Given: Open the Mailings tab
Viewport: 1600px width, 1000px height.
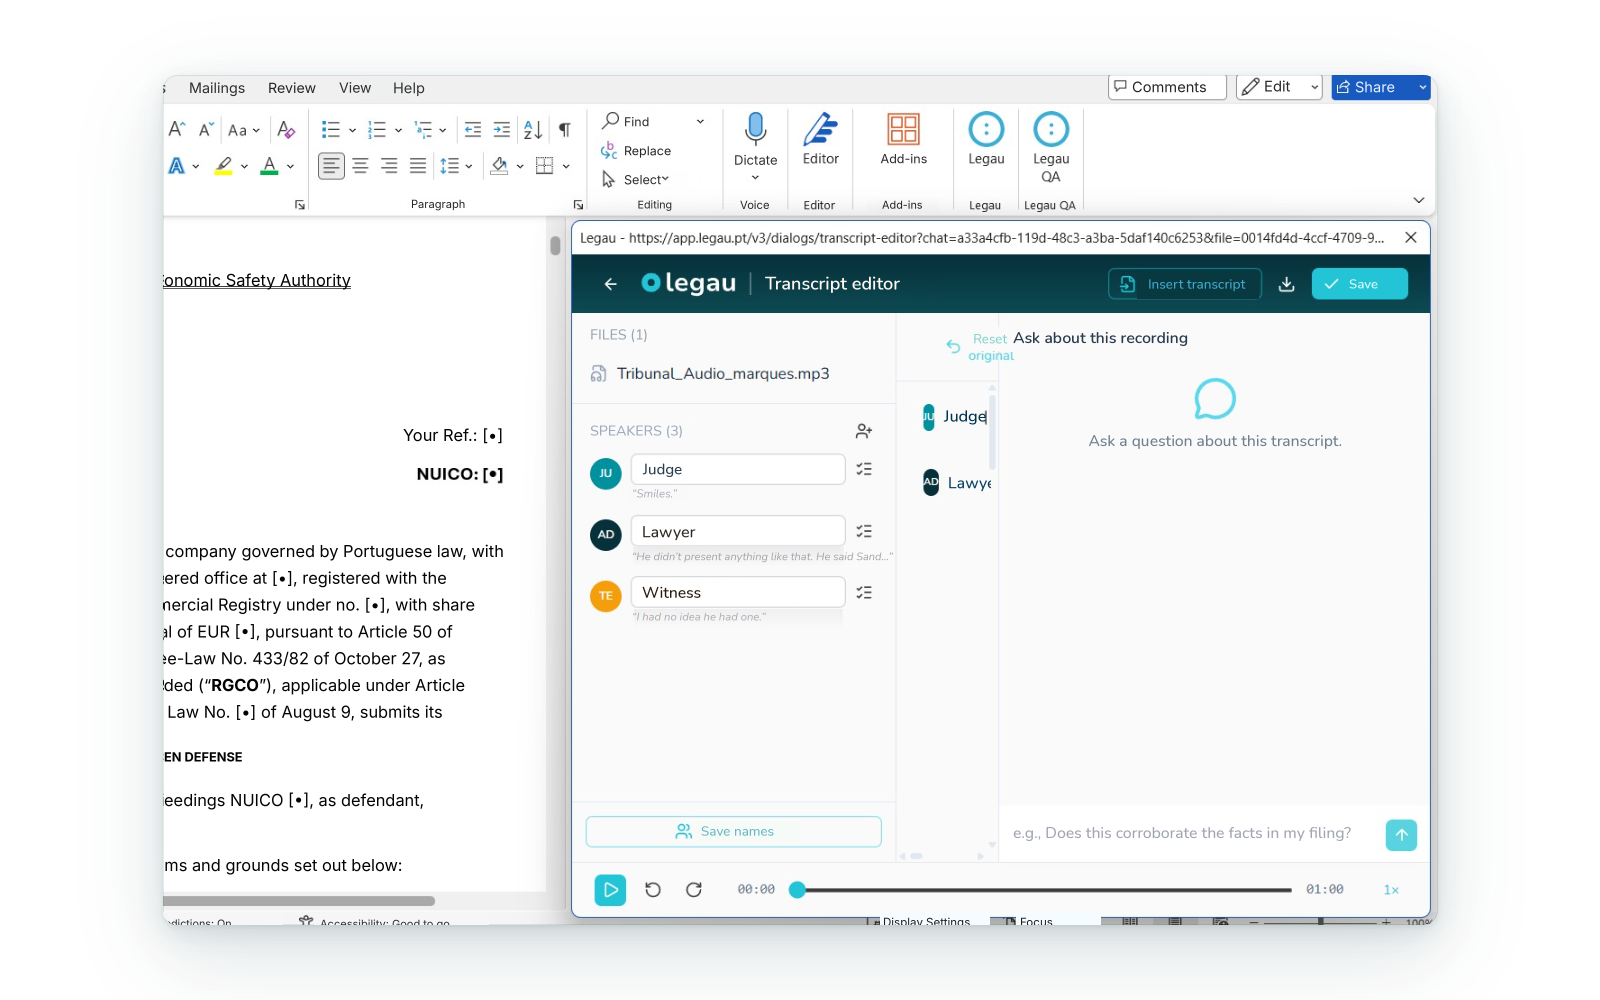Looking at the screenshot, I should click(x=217, y=88).
